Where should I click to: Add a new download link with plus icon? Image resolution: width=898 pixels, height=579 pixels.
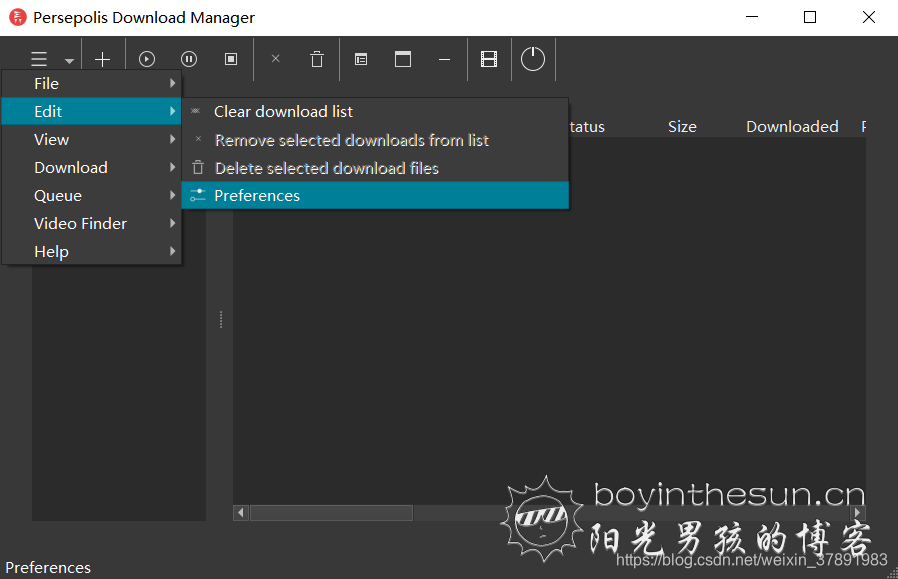(103, 59)
